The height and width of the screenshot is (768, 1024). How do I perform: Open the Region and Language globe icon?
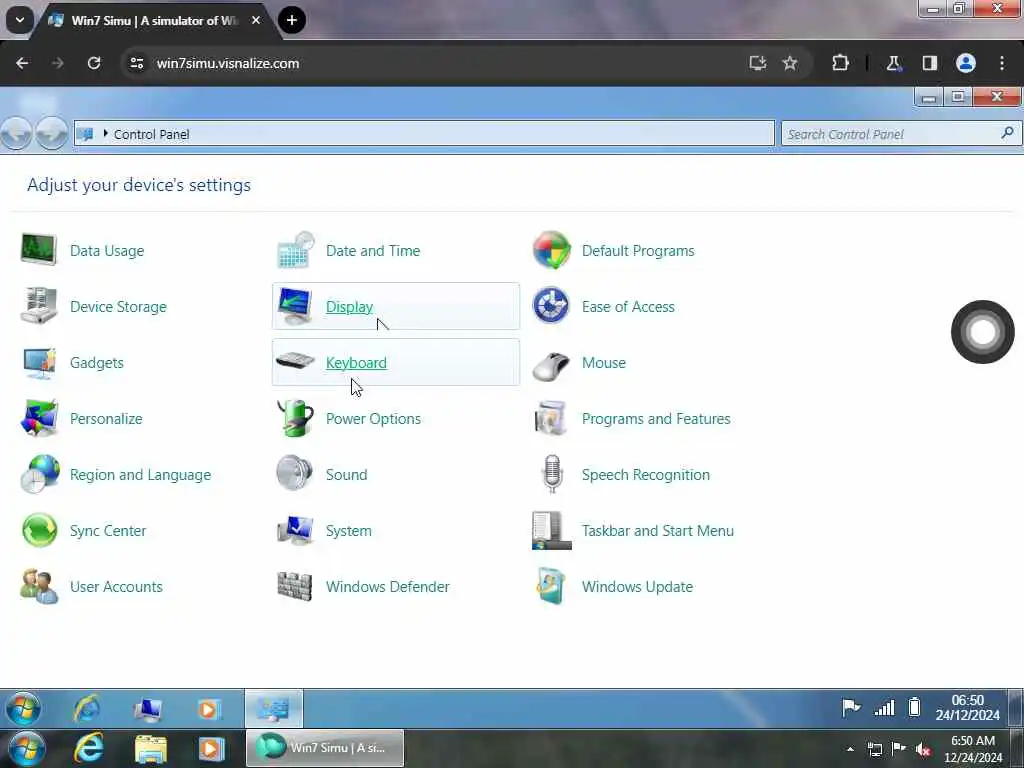point(39,474)
